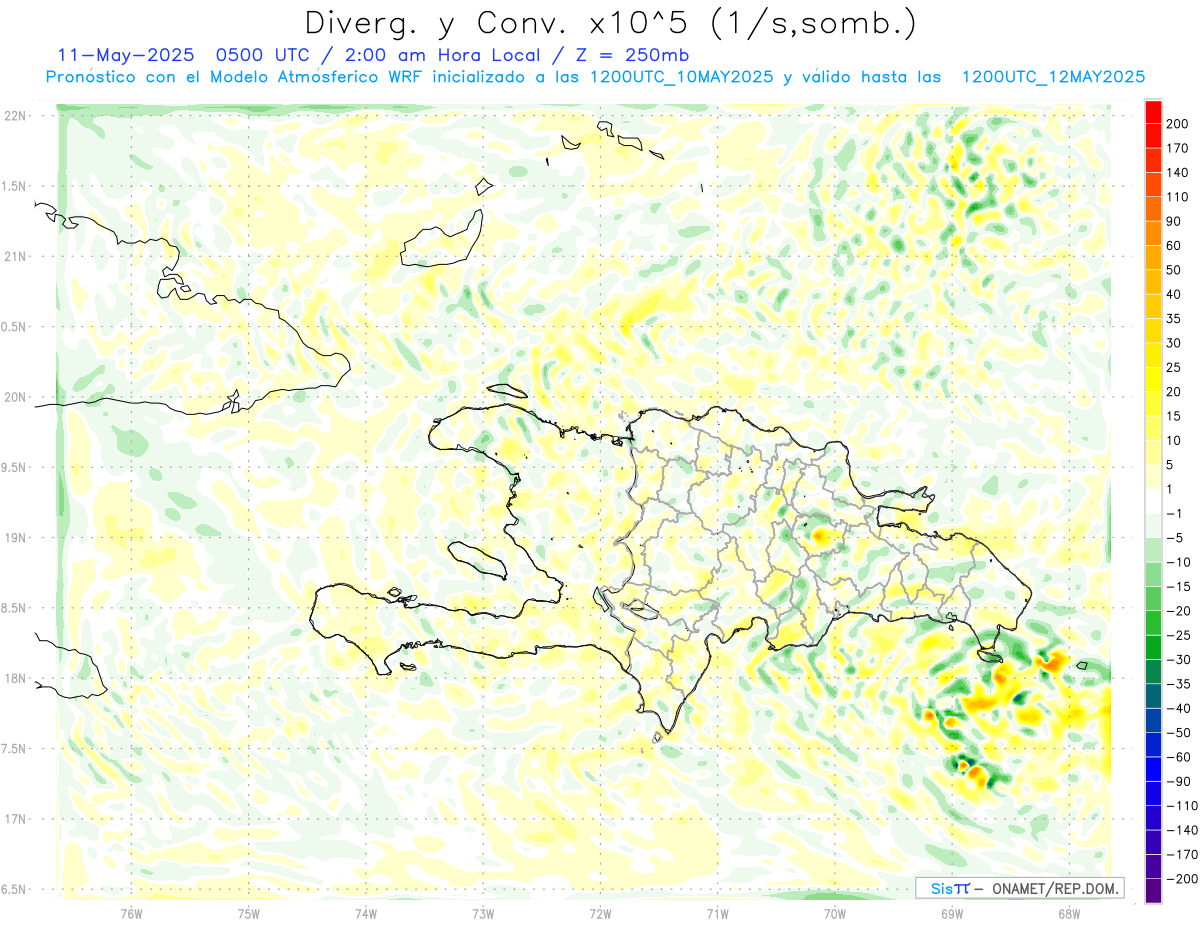Click the '74W' longitude label
The width and height of the screenshot is (1200, 927).
[366, 913]
